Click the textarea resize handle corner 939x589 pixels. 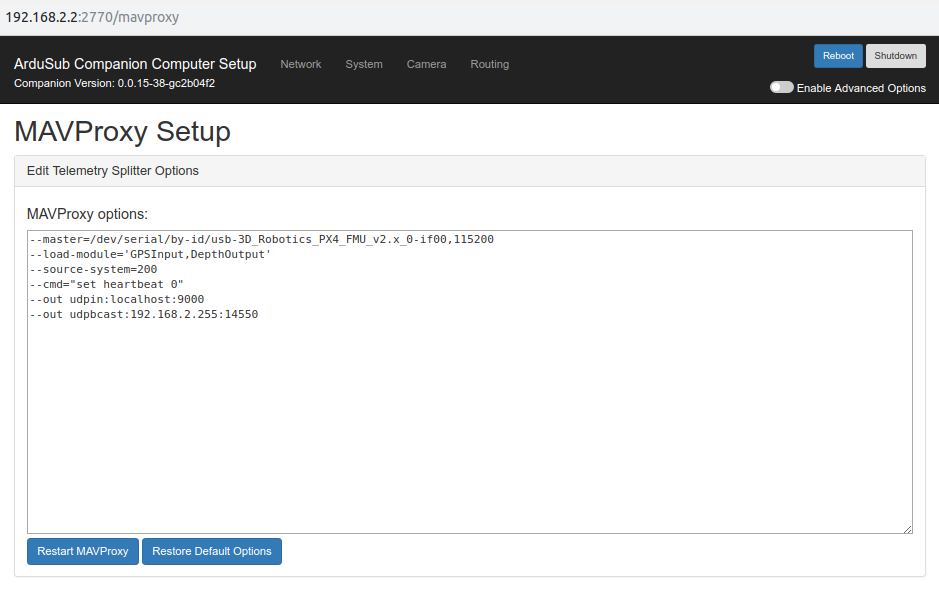[x=908, y=529]
